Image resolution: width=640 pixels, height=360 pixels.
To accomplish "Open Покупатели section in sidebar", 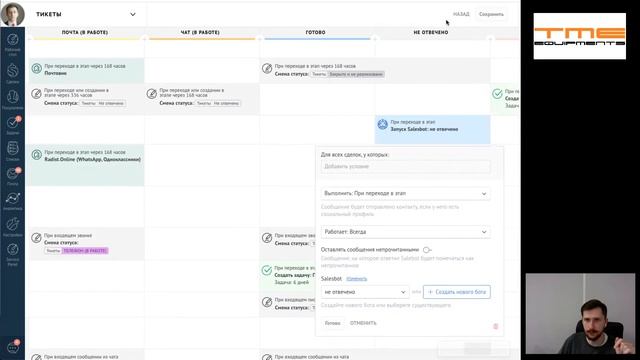I will pos(13,100).
